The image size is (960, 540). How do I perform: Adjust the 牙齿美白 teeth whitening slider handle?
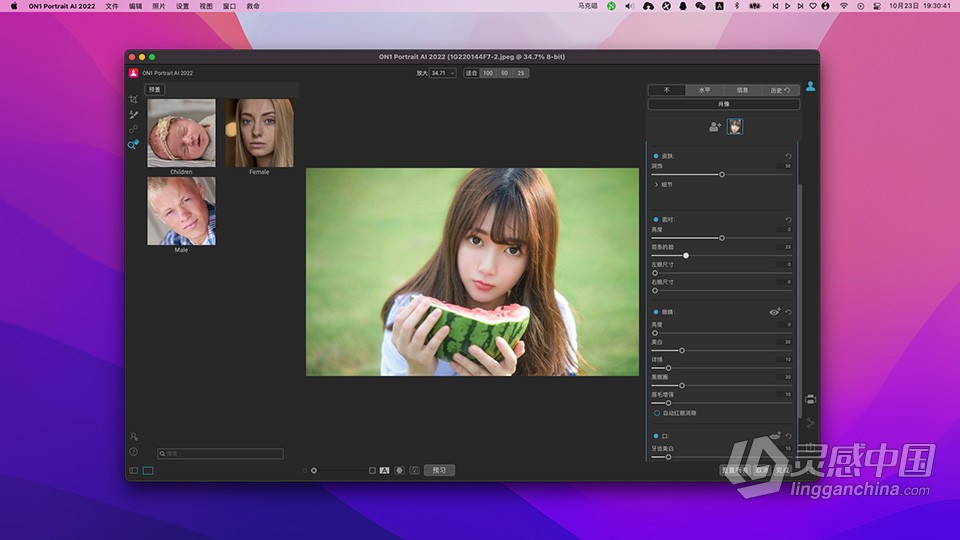pos(669,457)
